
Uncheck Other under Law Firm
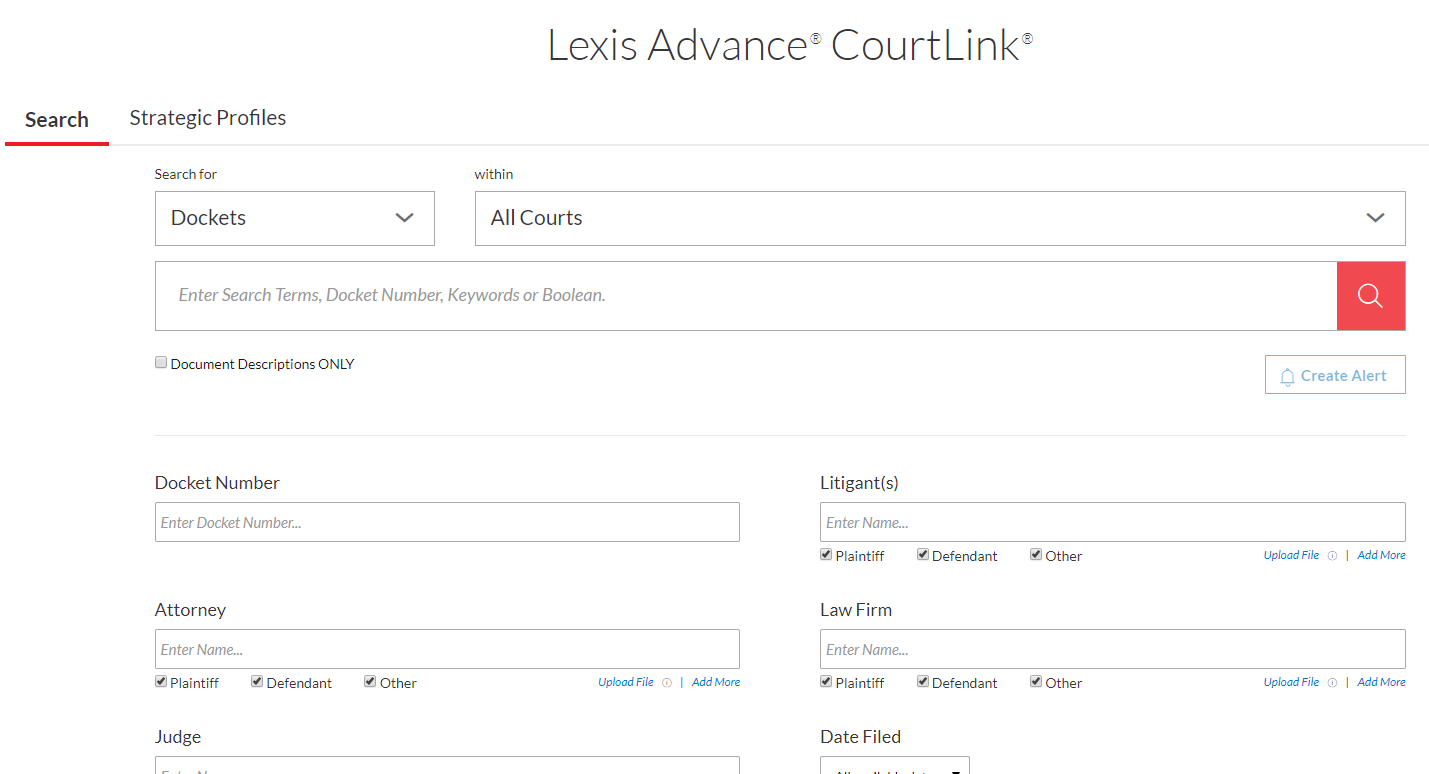click(1036, 681)
